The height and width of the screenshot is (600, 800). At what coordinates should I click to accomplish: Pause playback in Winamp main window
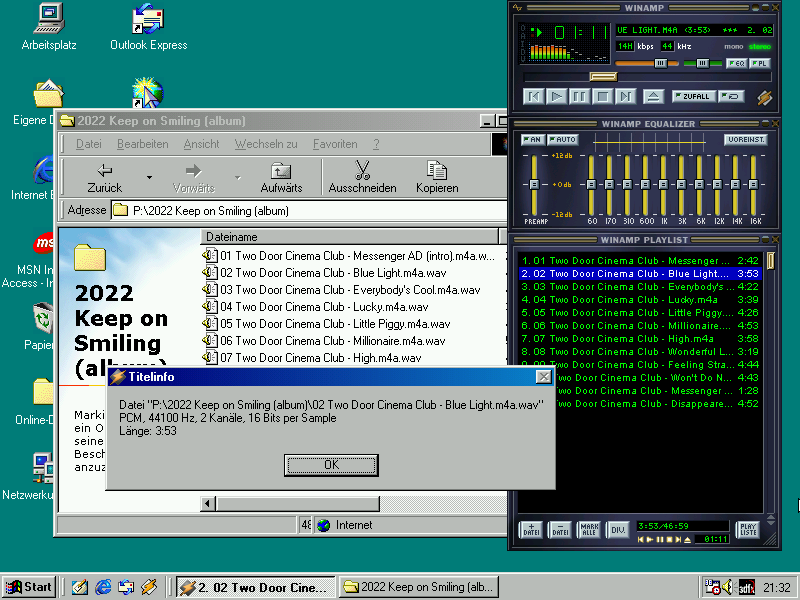point(580,96)
